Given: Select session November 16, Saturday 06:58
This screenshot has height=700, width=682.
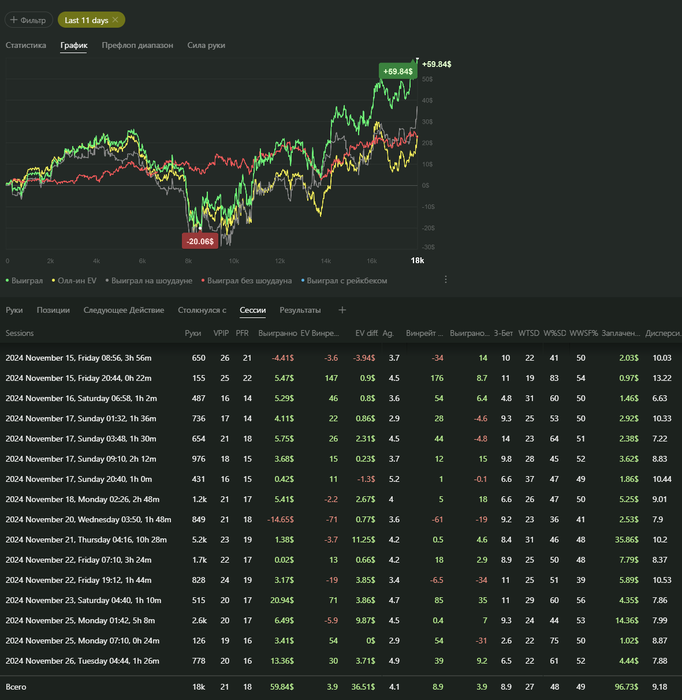Looking at the screenshot, I should click(x=341, y=398).
